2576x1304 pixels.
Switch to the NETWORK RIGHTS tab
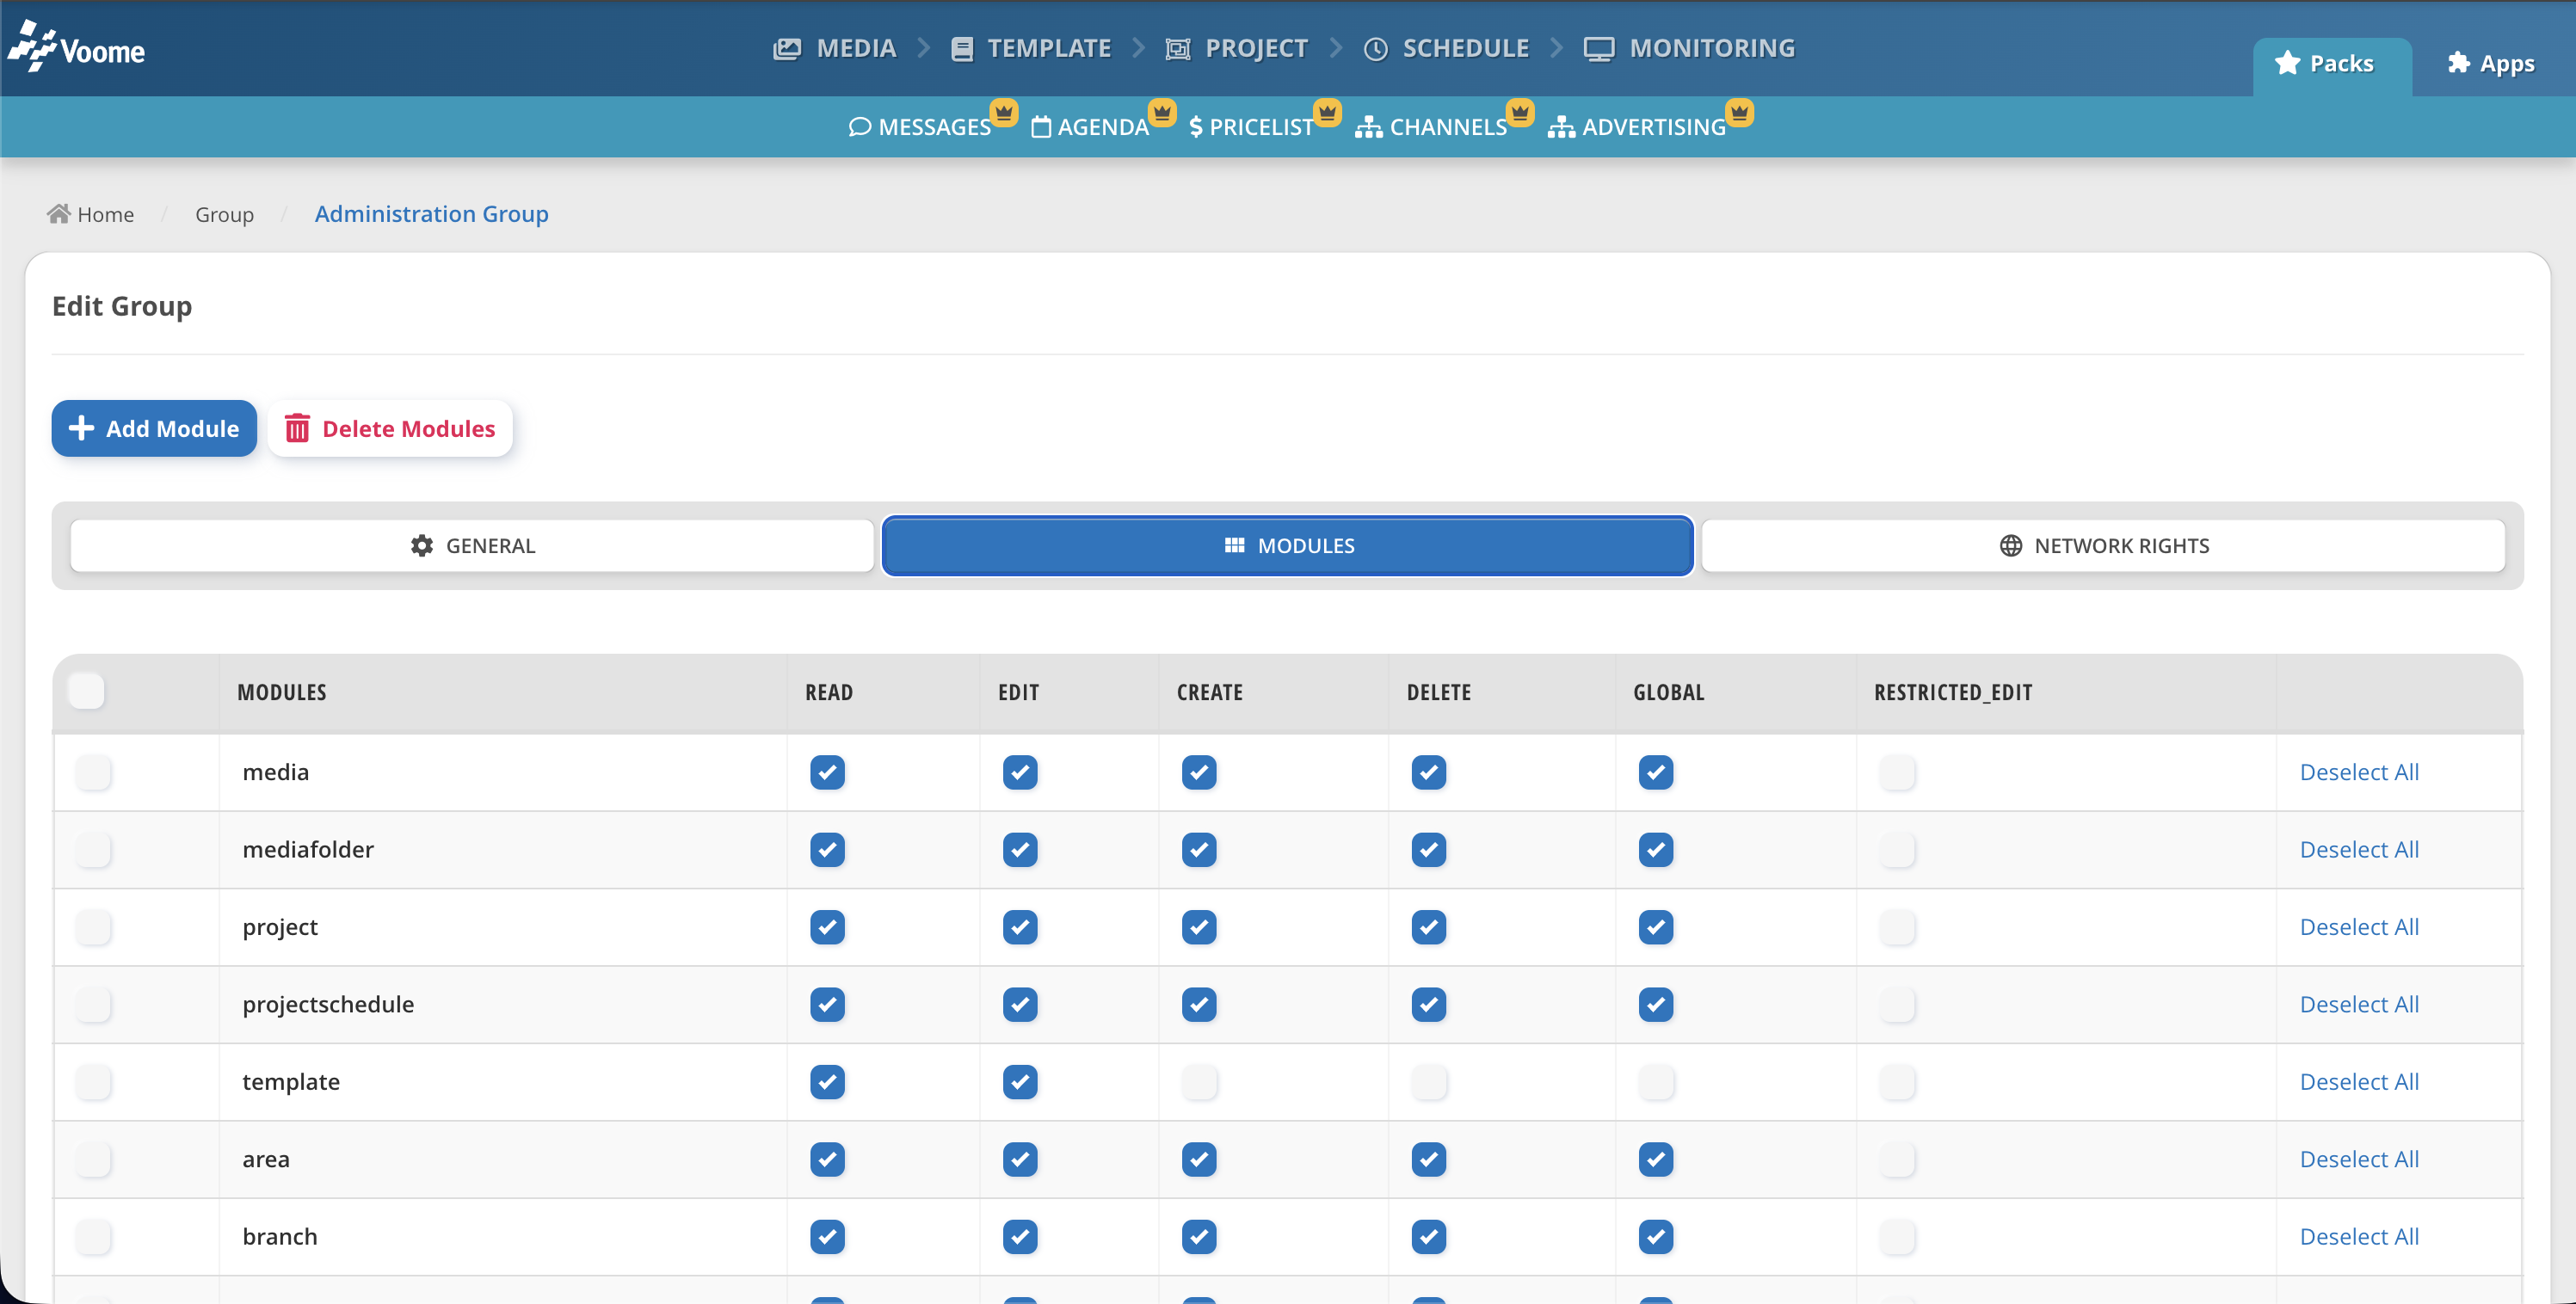click(x=2103, y=545)
